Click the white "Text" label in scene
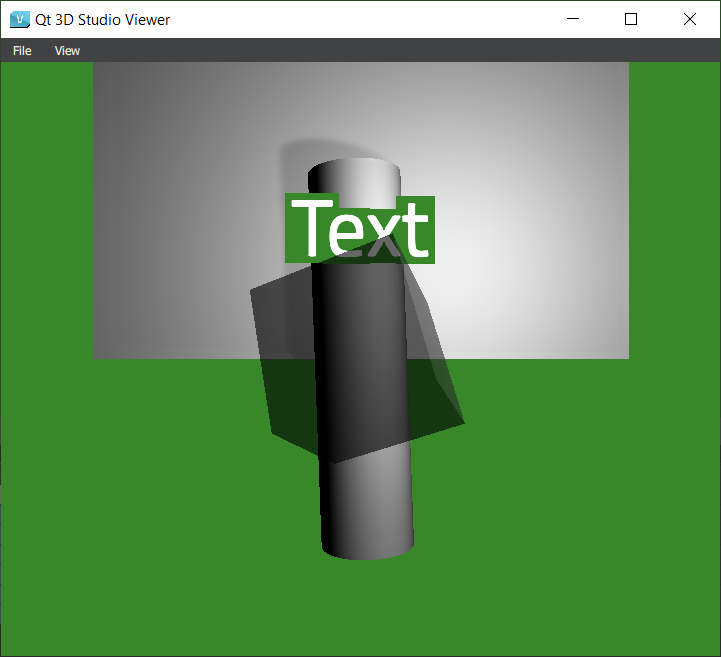721x657 pixels. click(x=360, y=230)
